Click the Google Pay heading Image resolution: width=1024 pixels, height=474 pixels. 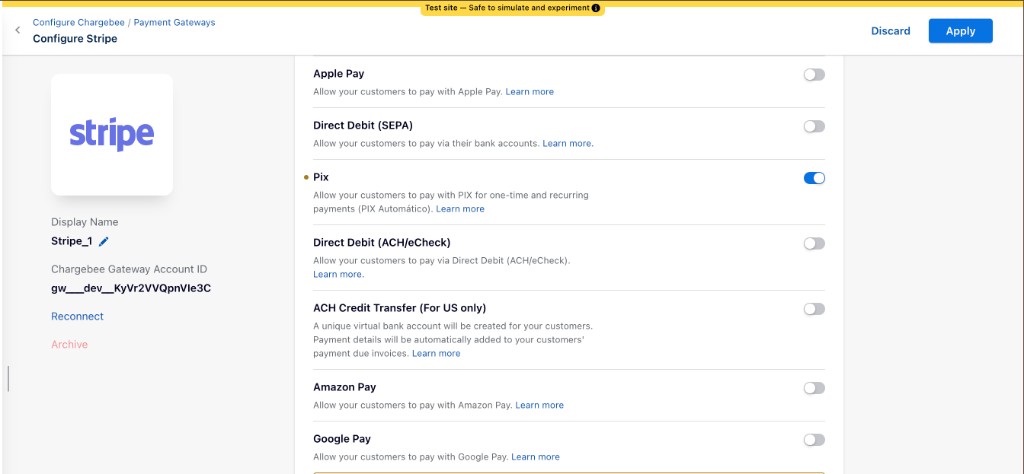342,439
